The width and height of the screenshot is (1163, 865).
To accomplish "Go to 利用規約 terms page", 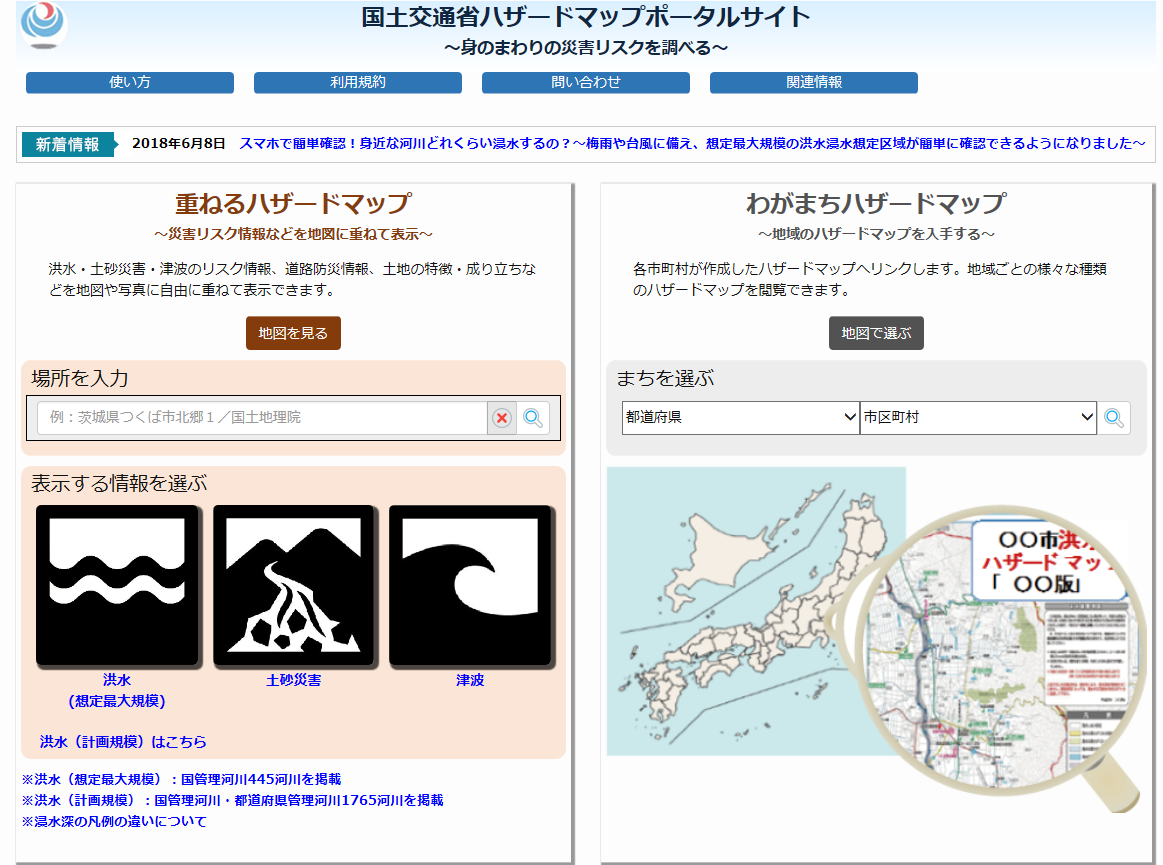I will pyautogui.click(x=358, y=83).
